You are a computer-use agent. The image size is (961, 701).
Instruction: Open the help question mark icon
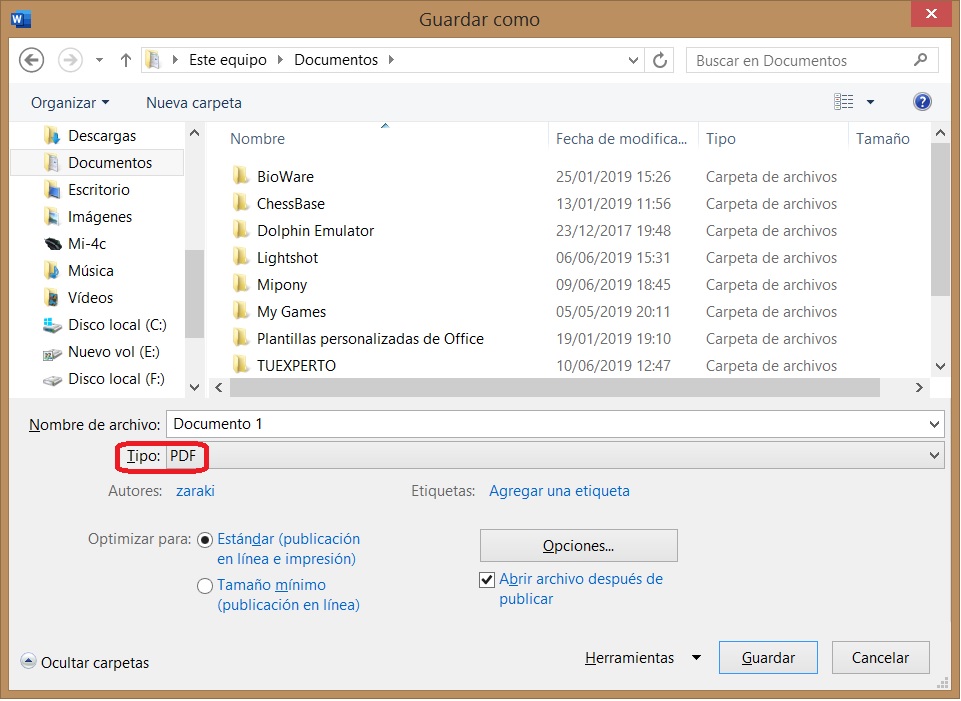tap(922, 102)
